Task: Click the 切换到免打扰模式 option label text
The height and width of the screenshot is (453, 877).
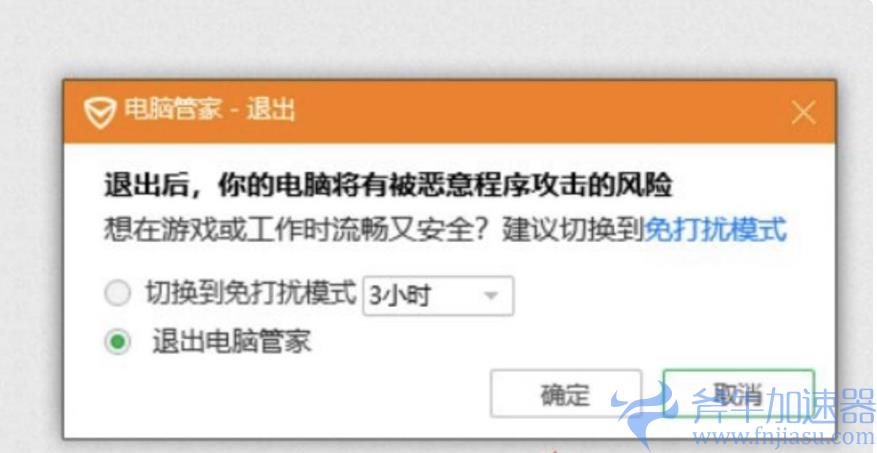Action: coord(251,292)
